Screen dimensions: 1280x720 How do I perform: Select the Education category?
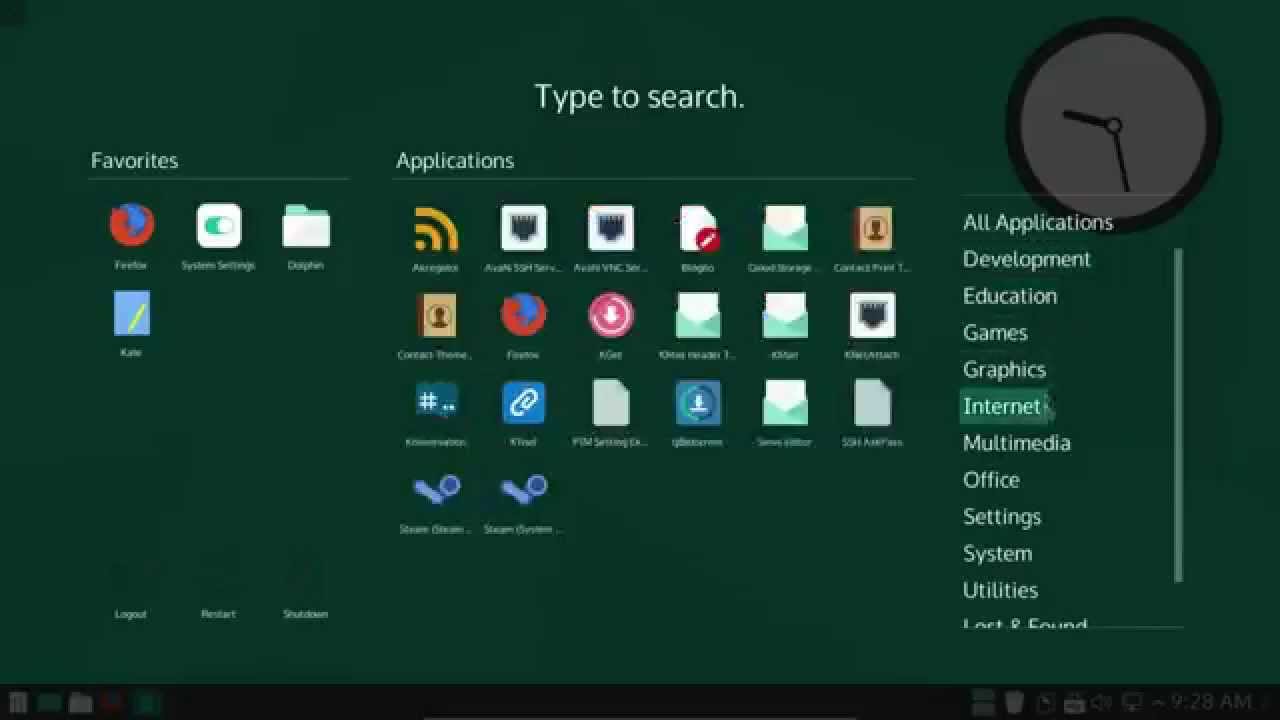1009,296
